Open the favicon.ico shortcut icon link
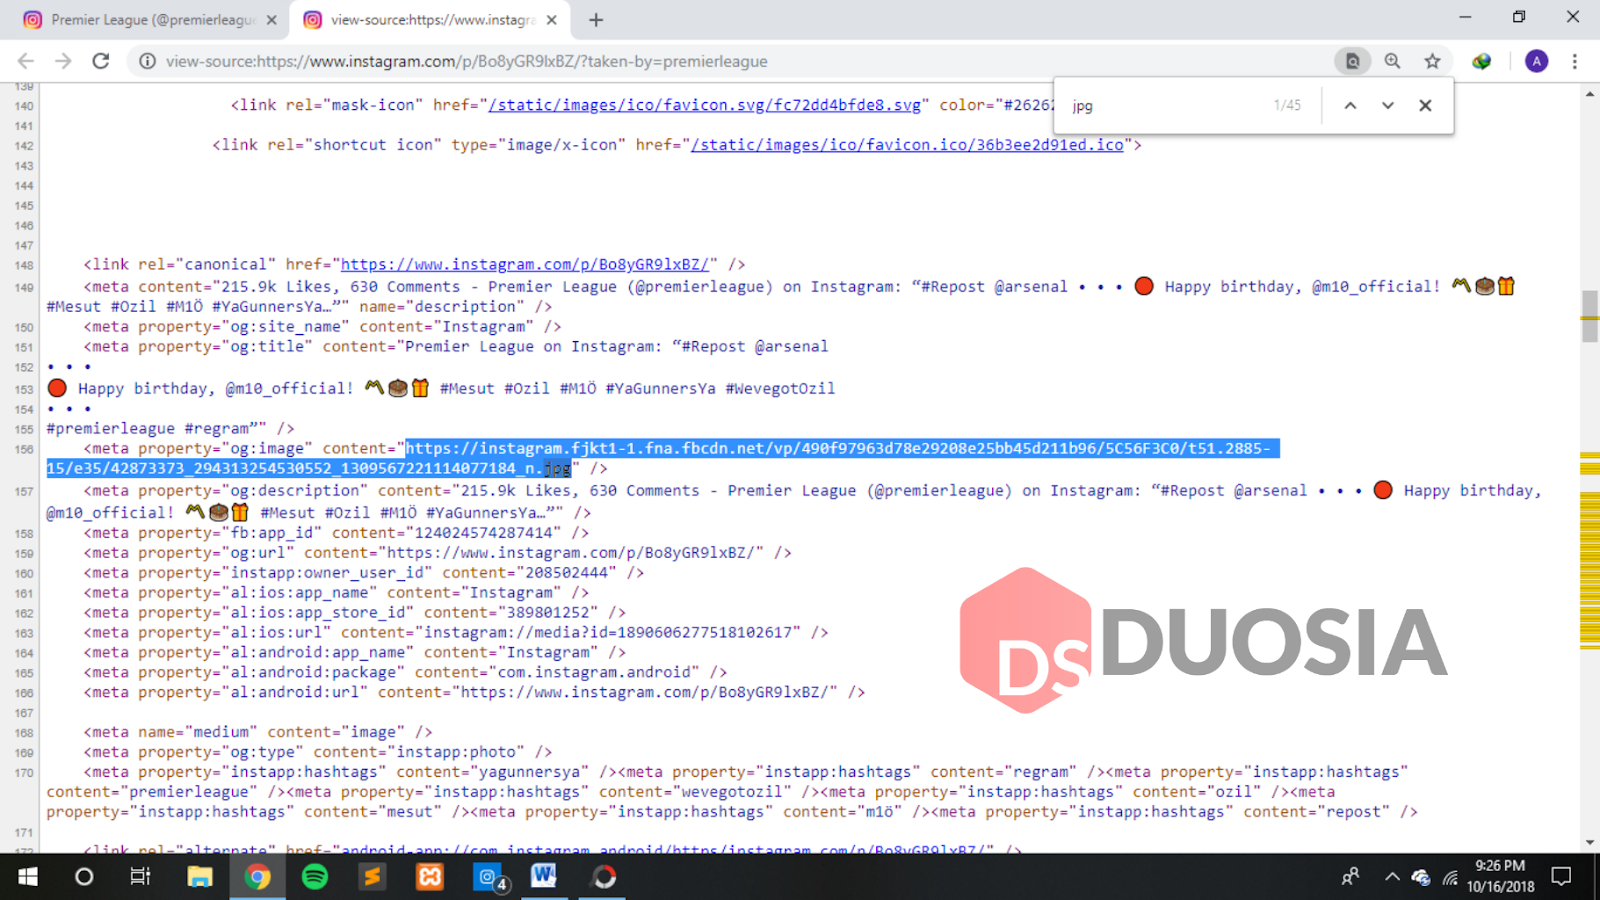The height and width of the screenshot is (900, 1600). [907, 145]
